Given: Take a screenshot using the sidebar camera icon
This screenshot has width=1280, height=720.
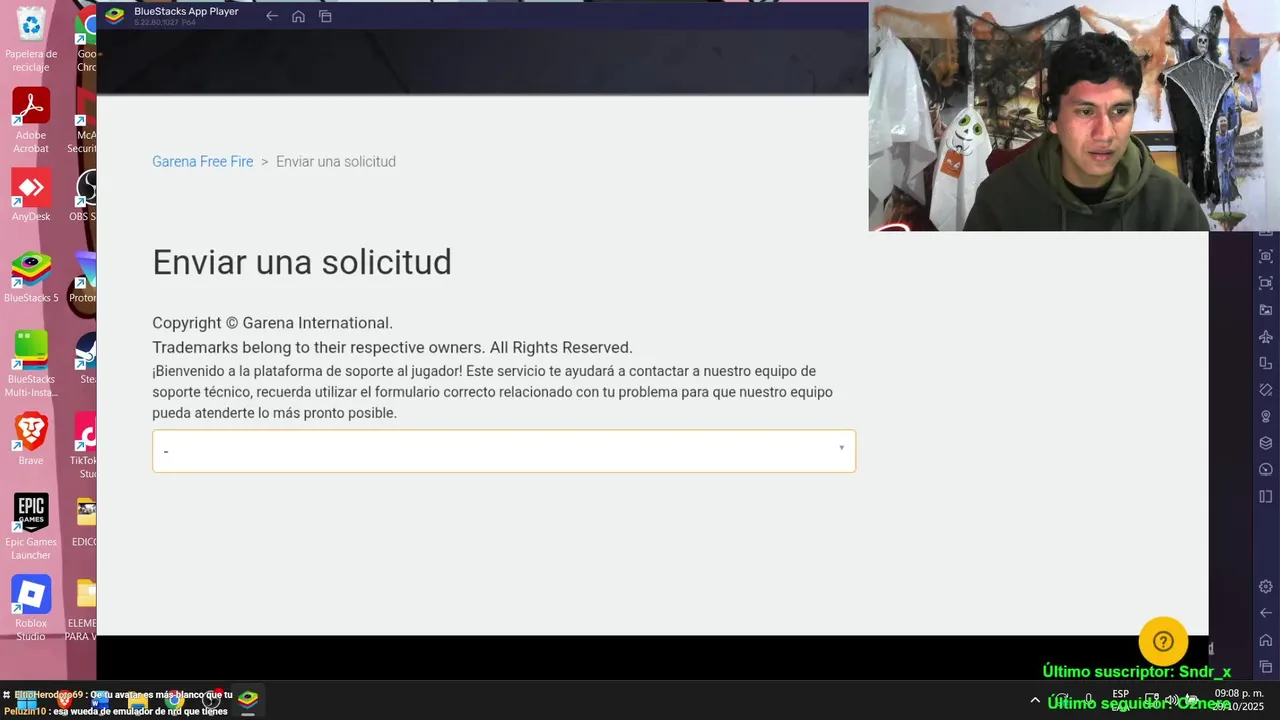Looking at the screenshot, I should coord(1266,257).
